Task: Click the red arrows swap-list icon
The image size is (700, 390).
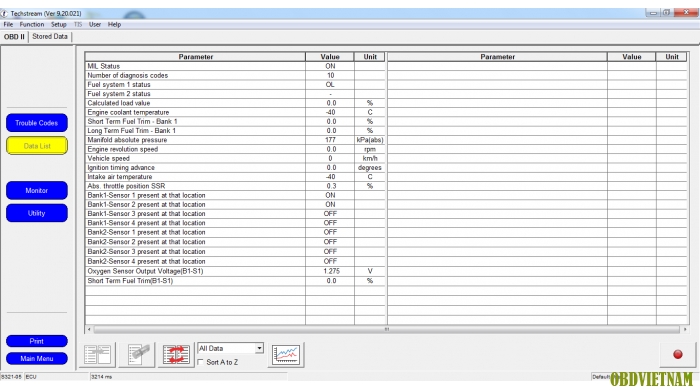Action: (176, 355)
